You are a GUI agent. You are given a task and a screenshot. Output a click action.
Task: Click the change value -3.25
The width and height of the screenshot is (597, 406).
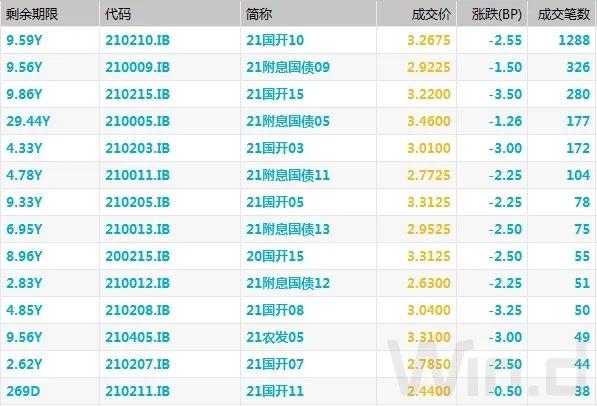point(505,311)
